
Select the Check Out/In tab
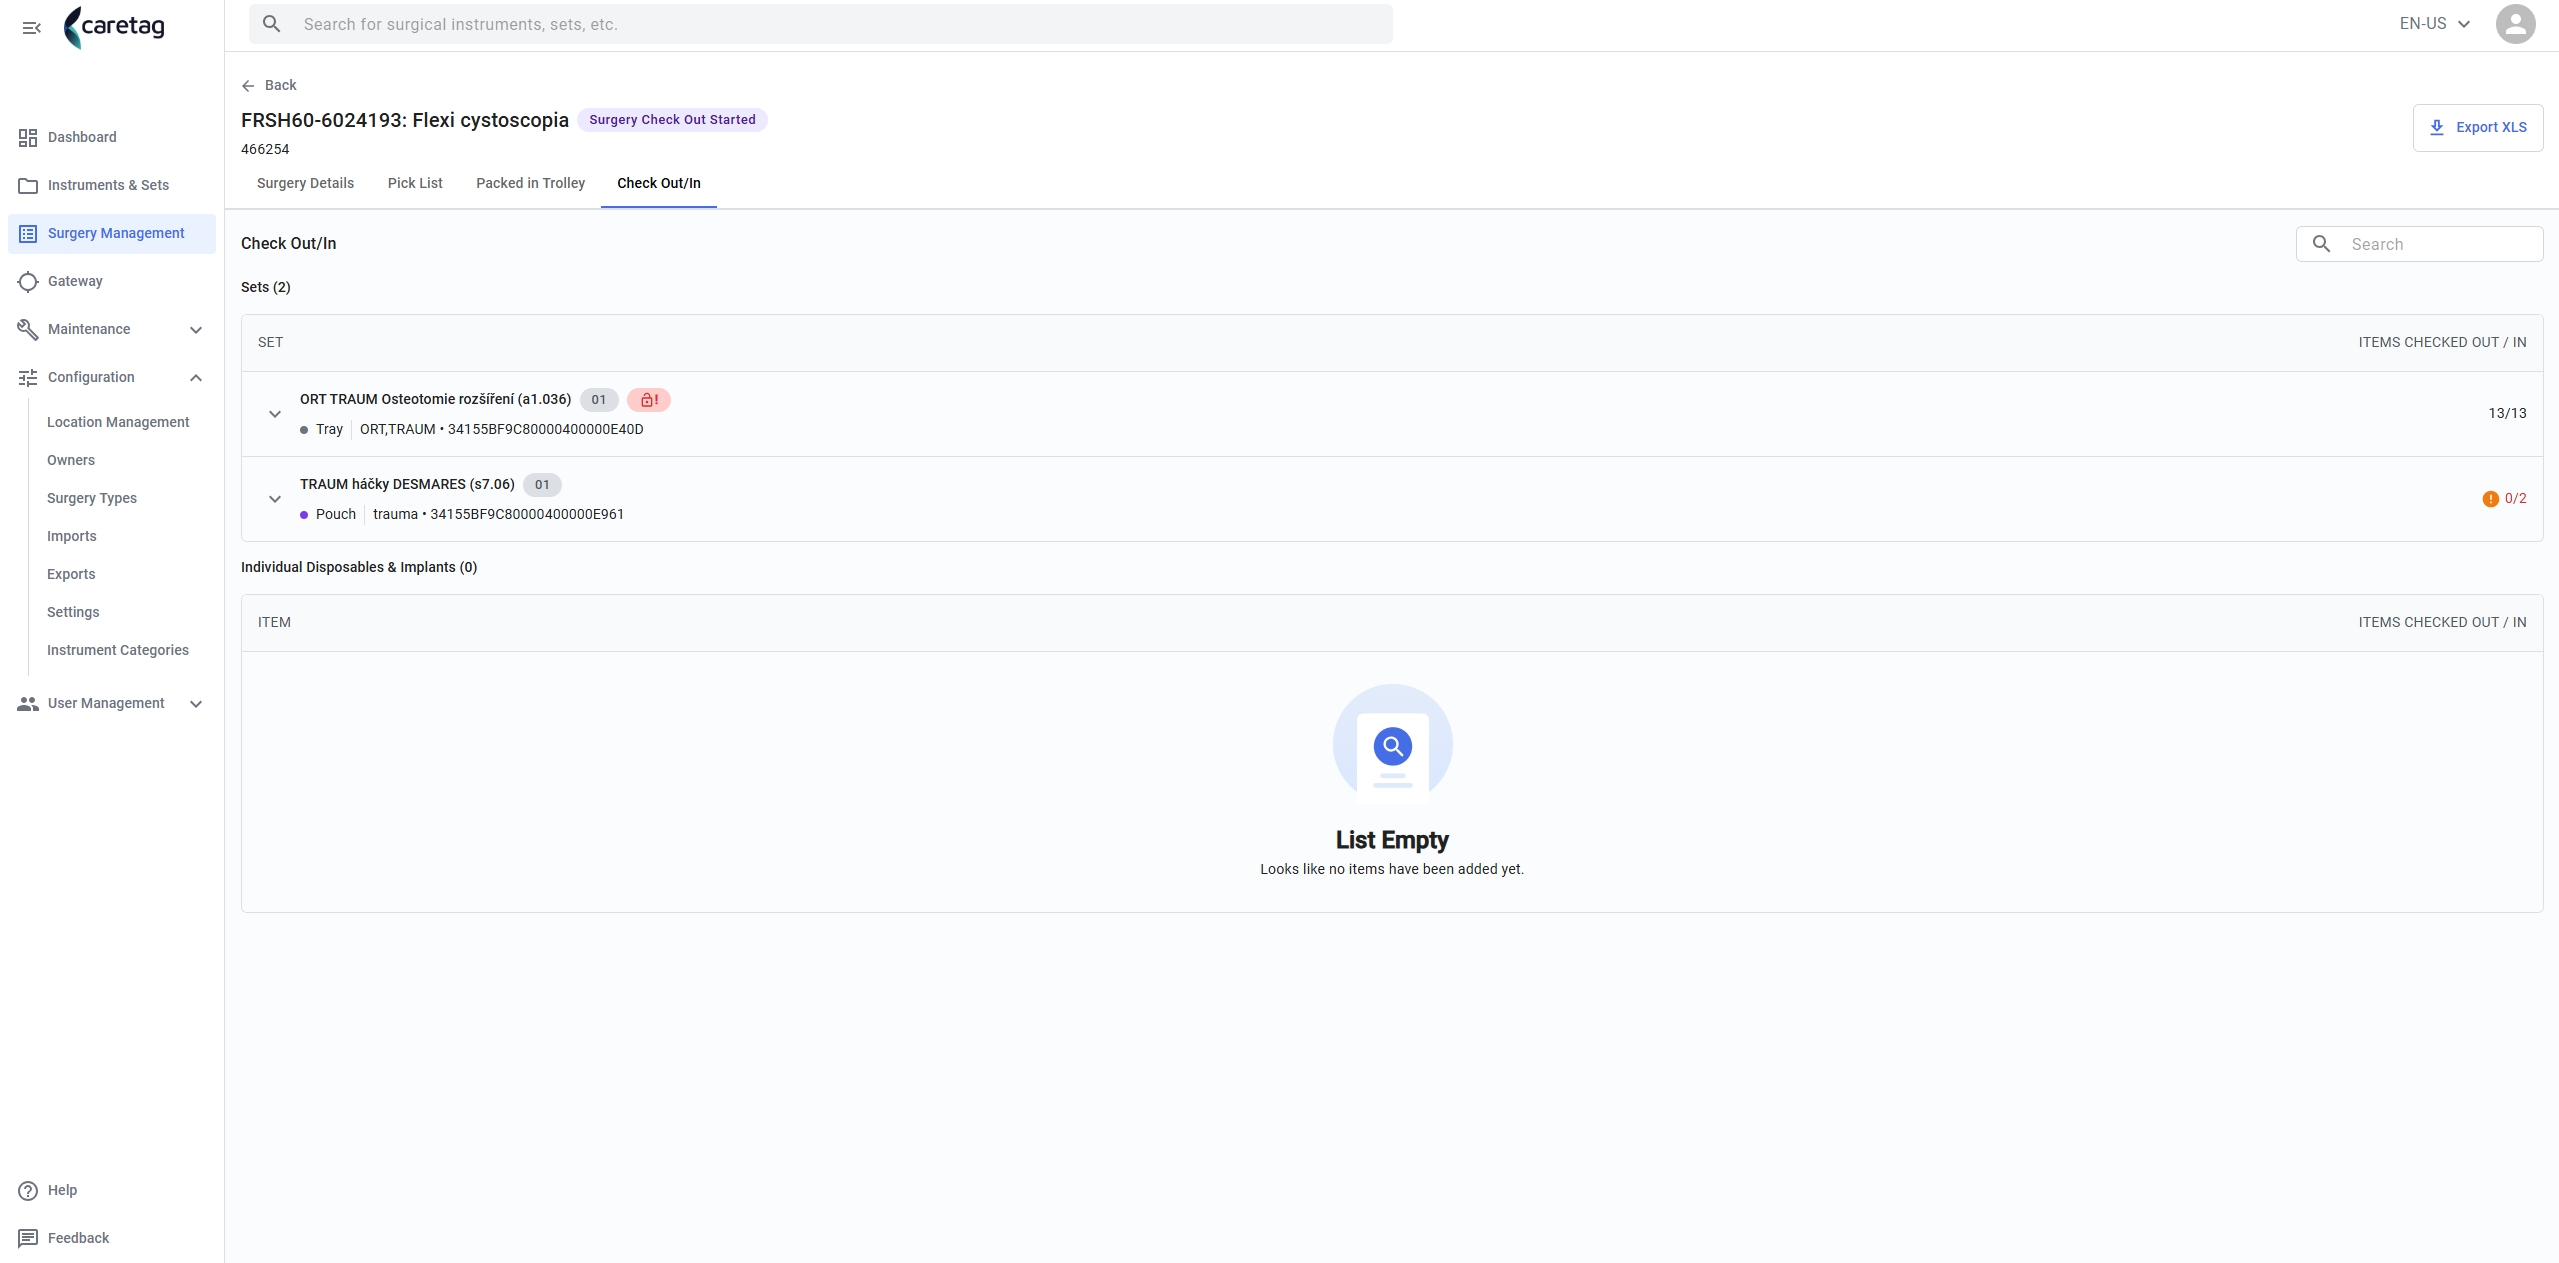point(659,183)
